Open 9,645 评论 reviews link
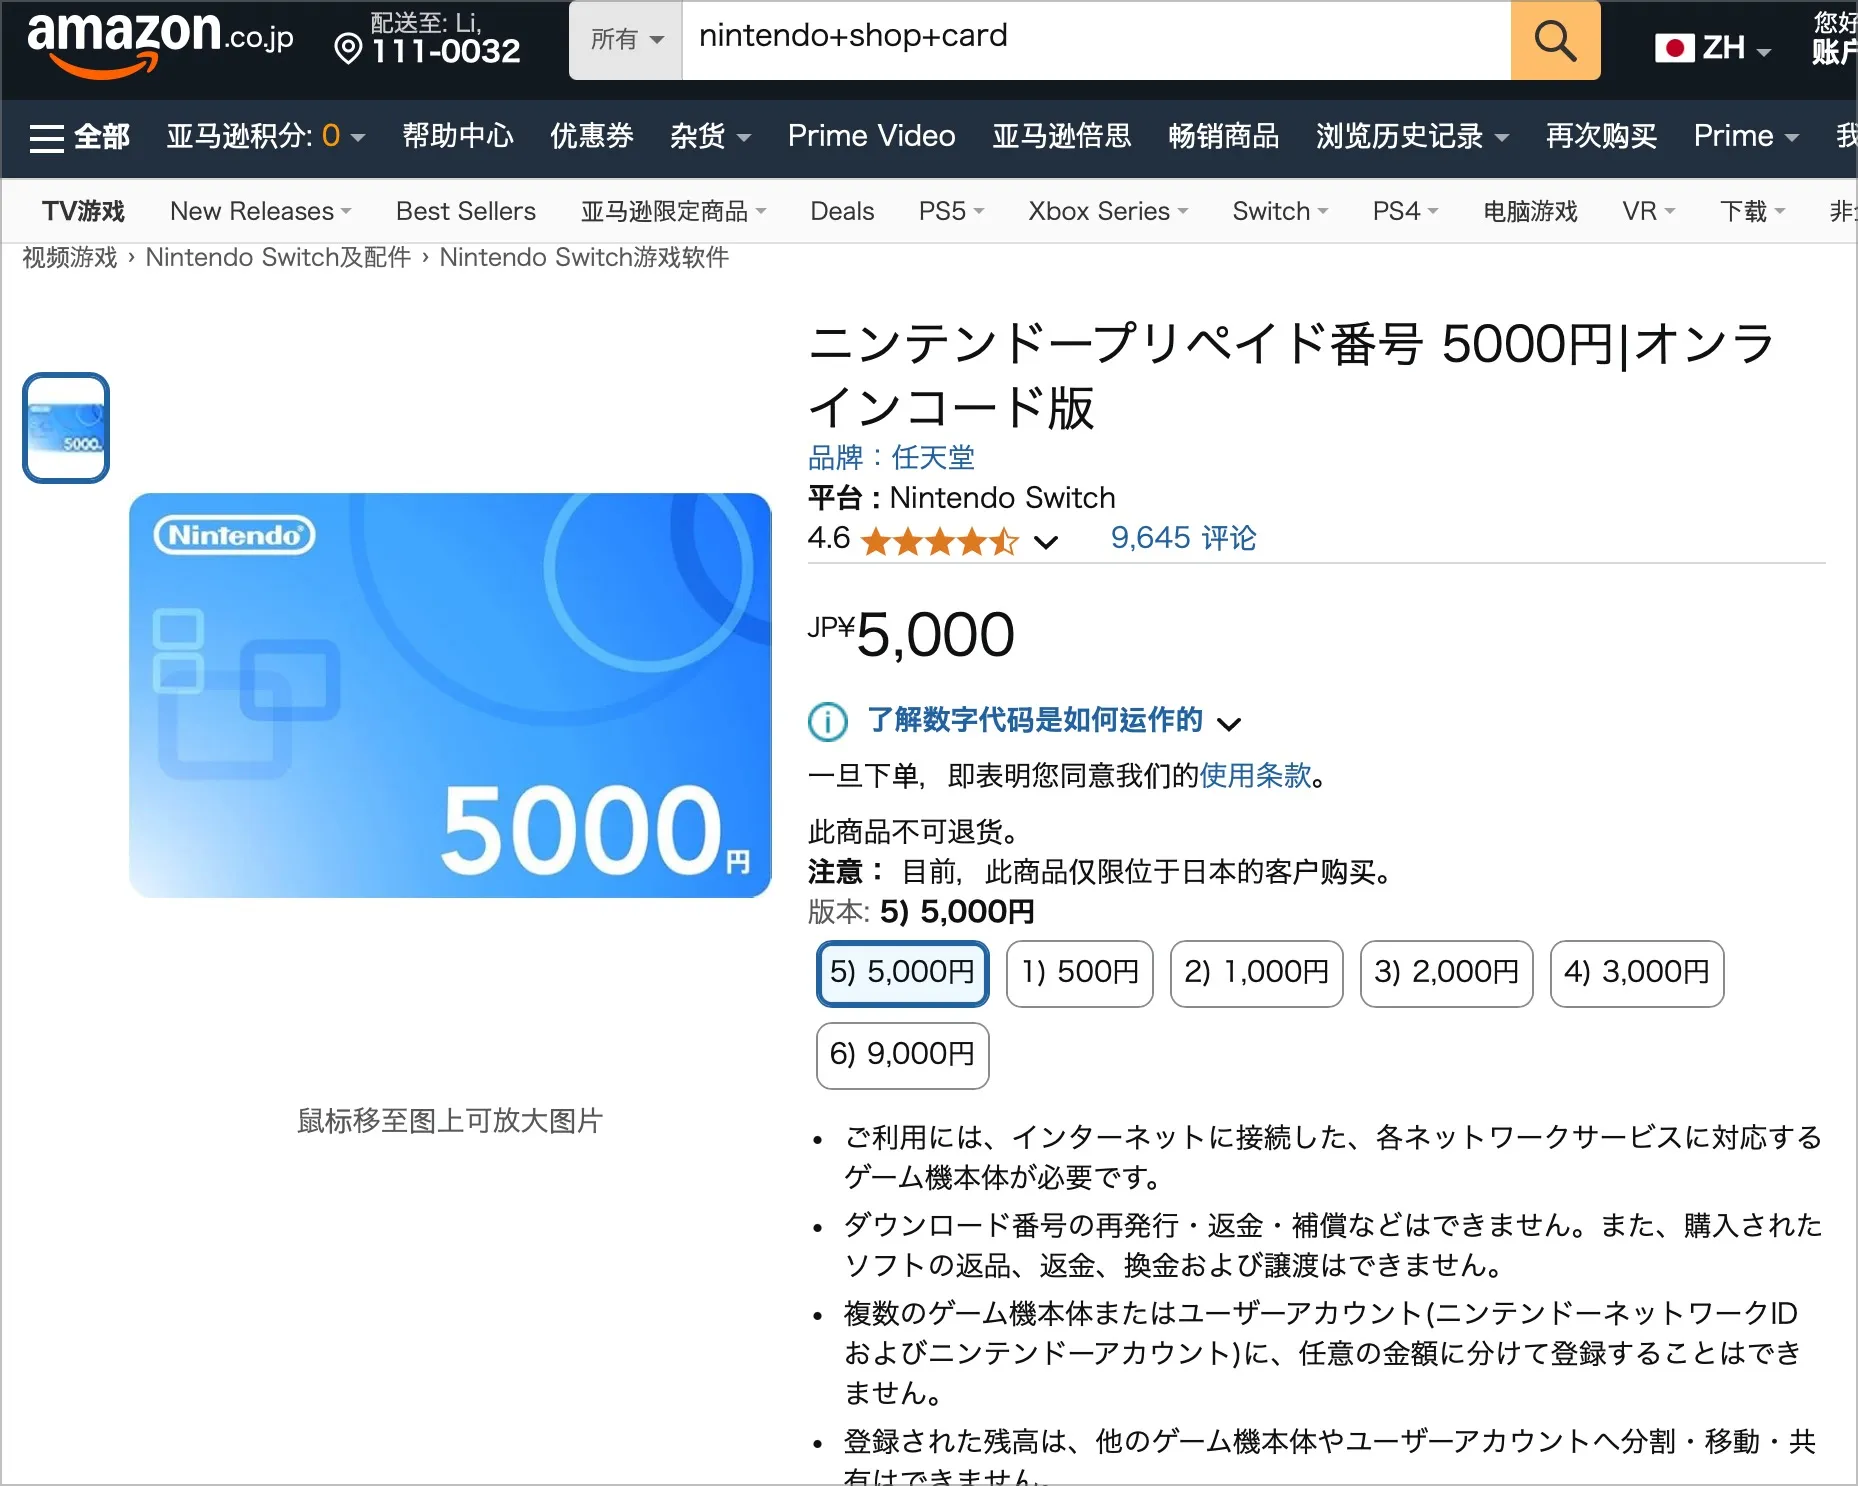This screenshot has height=1486, width=1858. (x=1183, y=538)
